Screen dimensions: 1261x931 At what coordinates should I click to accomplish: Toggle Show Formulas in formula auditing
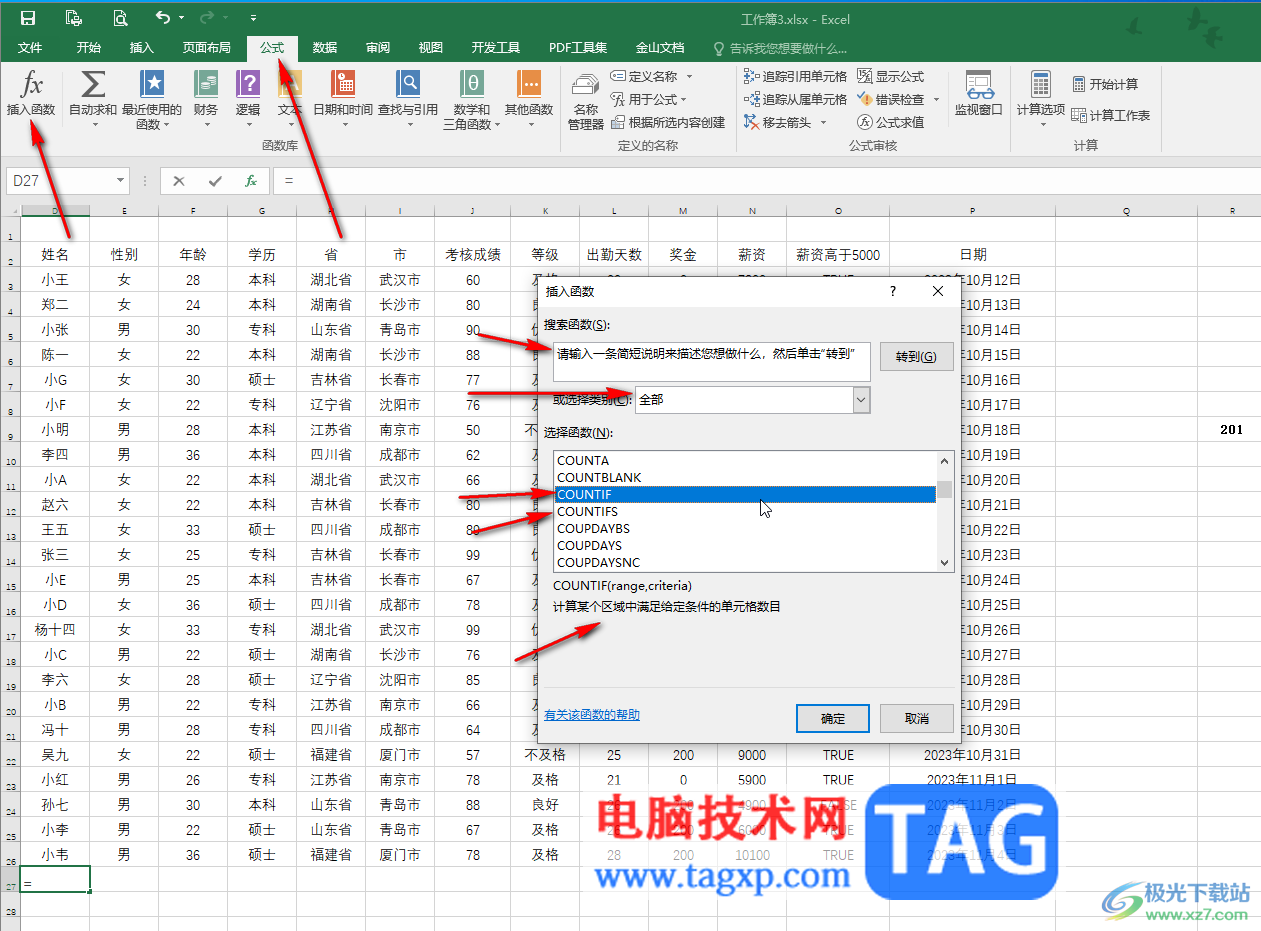point(891,76)
